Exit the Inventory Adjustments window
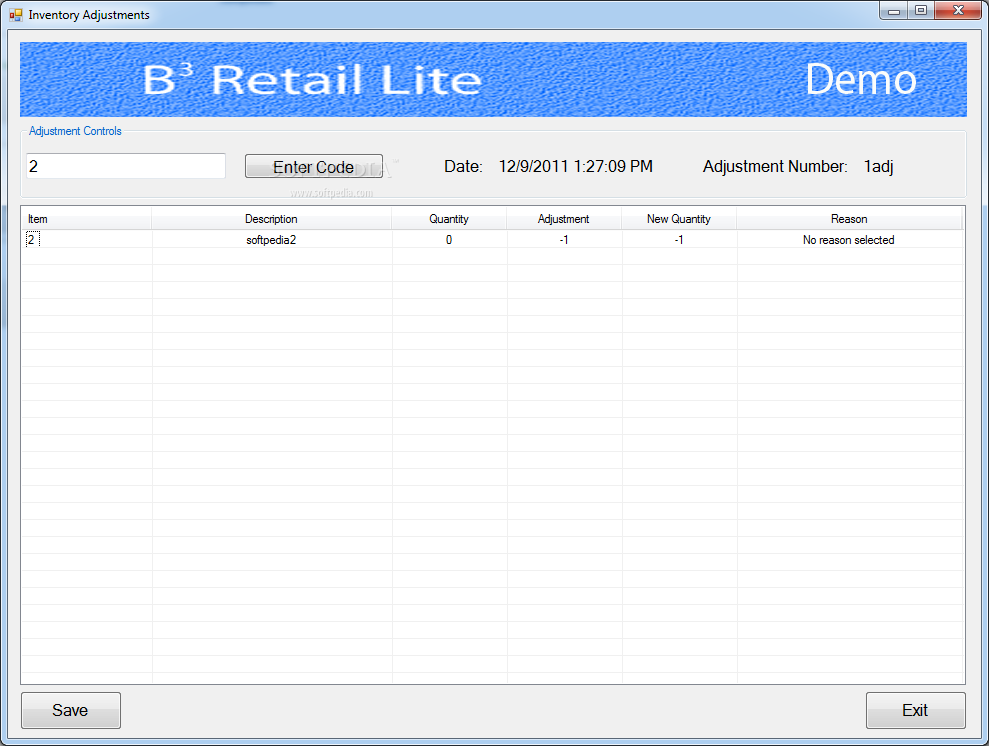The width and height of the screenshot is (989, 746). (915, 710)
